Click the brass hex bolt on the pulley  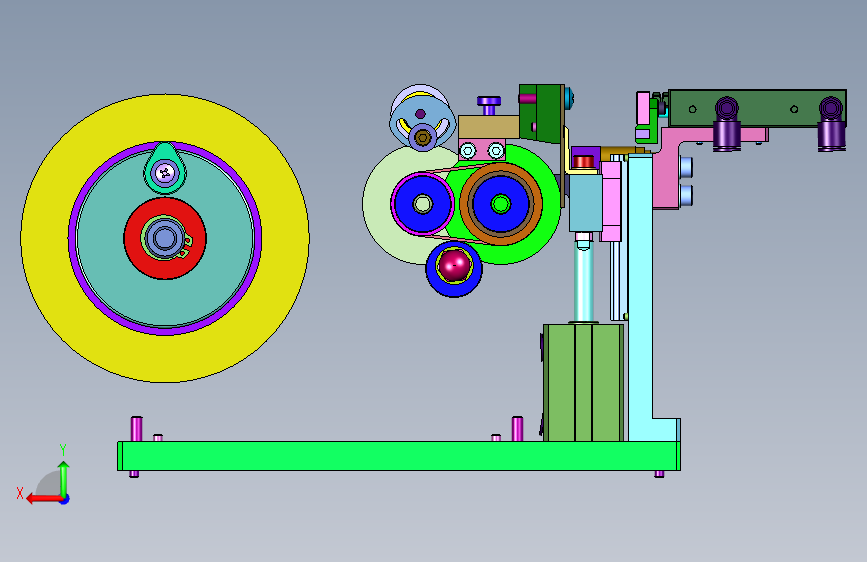coord(423,137)
